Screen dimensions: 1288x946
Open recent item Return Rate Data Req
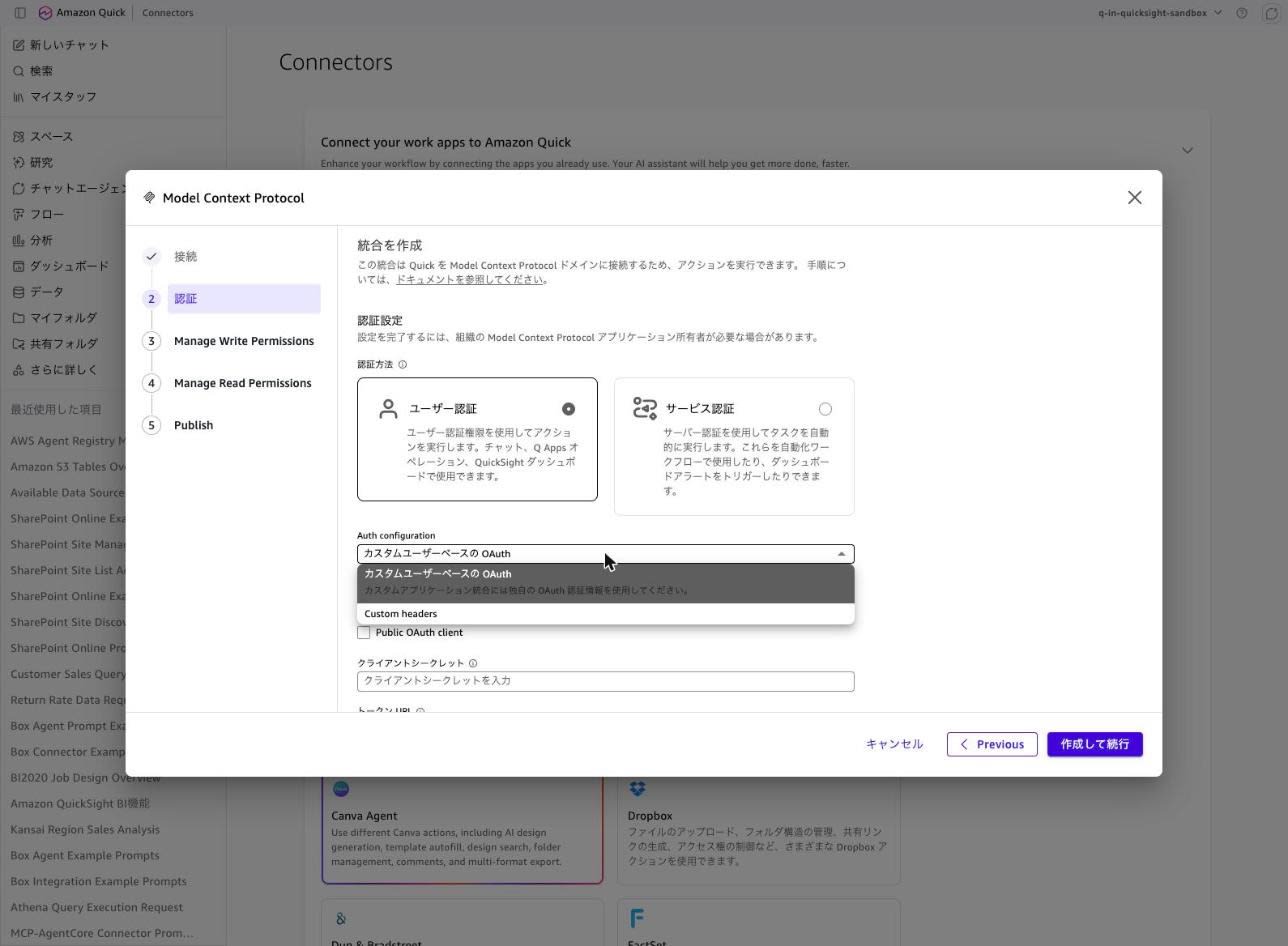point(68,700)
